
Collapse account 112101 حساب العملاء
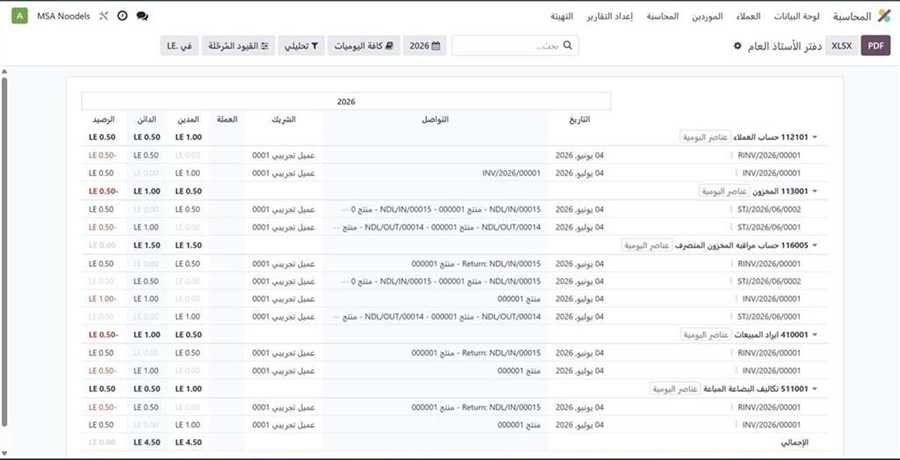(815, 138)
